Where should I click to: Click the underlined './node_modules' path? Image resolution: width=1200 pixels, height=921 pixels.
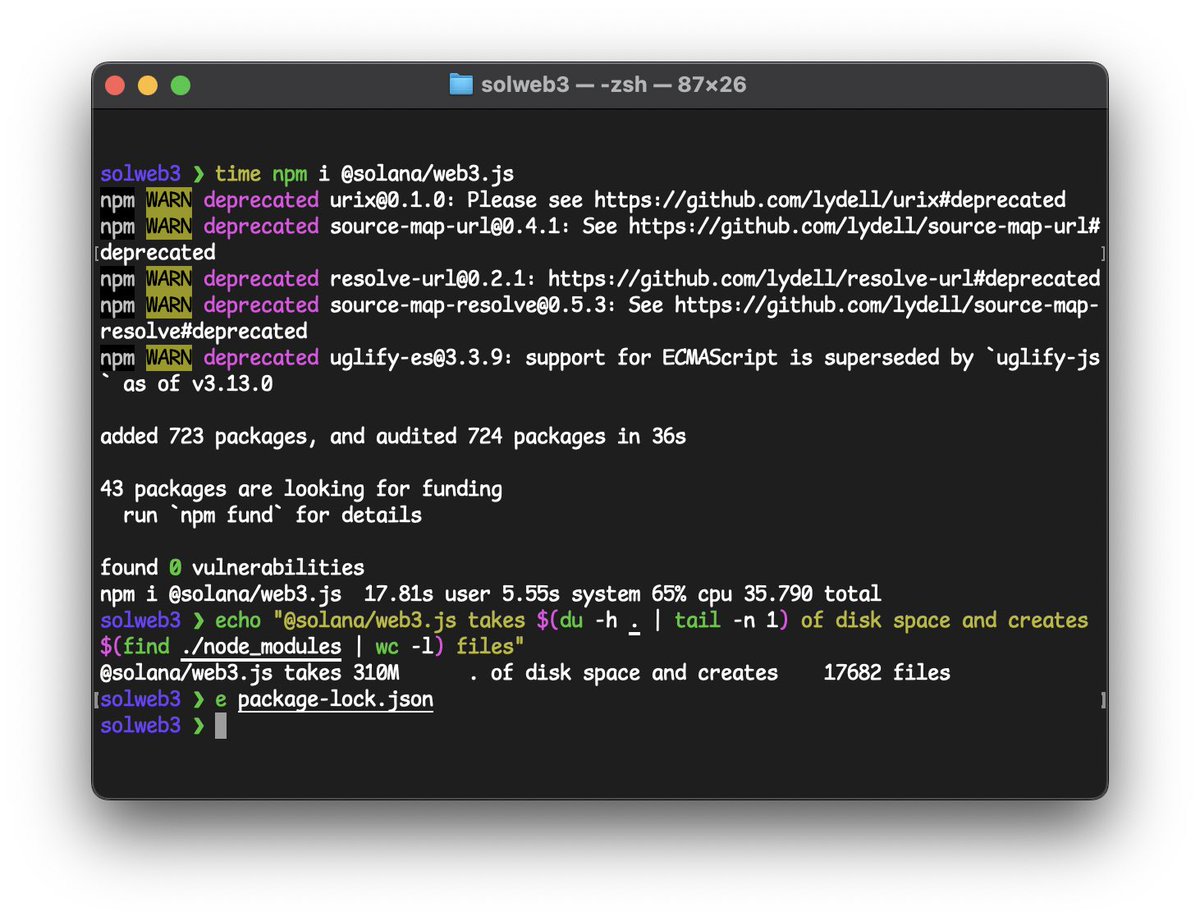[261, 647]
